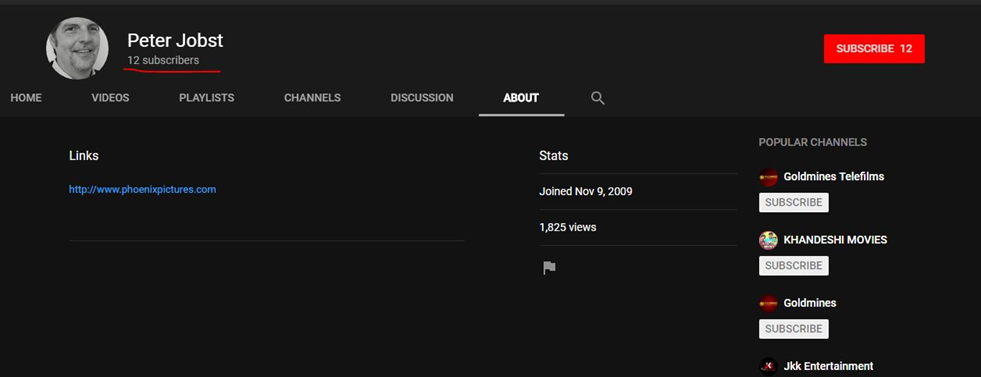981x377 pixels.
Task: Click the report user flag icon
Action: click(x=549, y=268)
